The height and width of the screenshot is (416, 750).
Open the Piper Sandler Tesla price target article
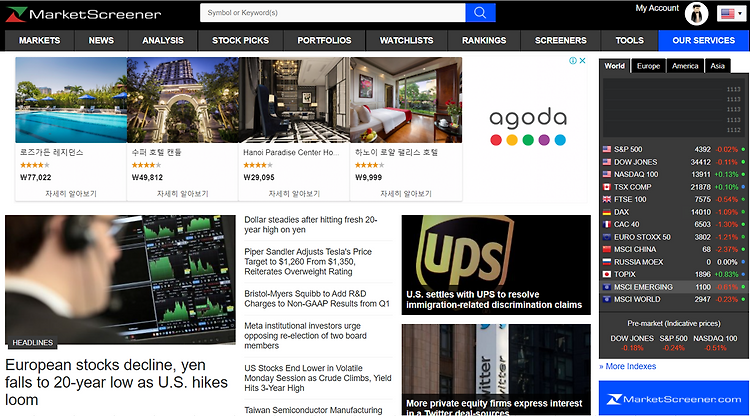(x=308, y=262)
